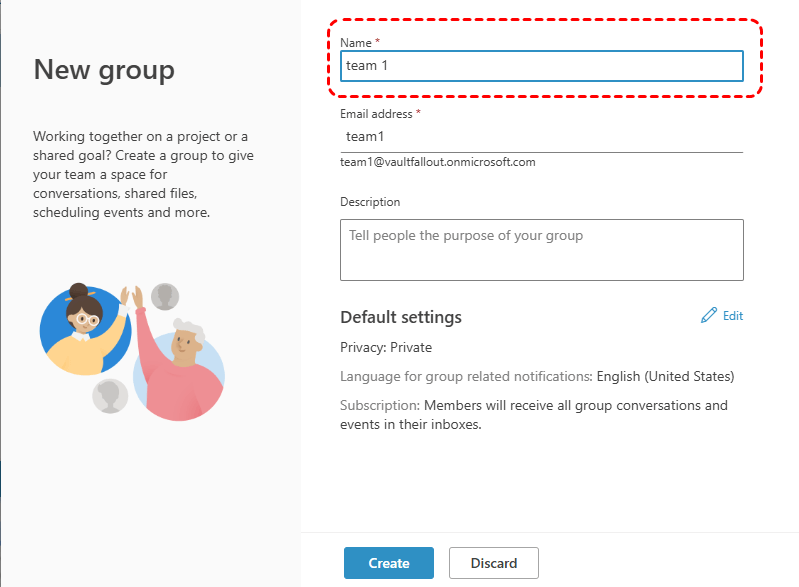The width and height of the screenshot is (799, 587).
Task: Click the 'Name' field label
Action: 355,42
